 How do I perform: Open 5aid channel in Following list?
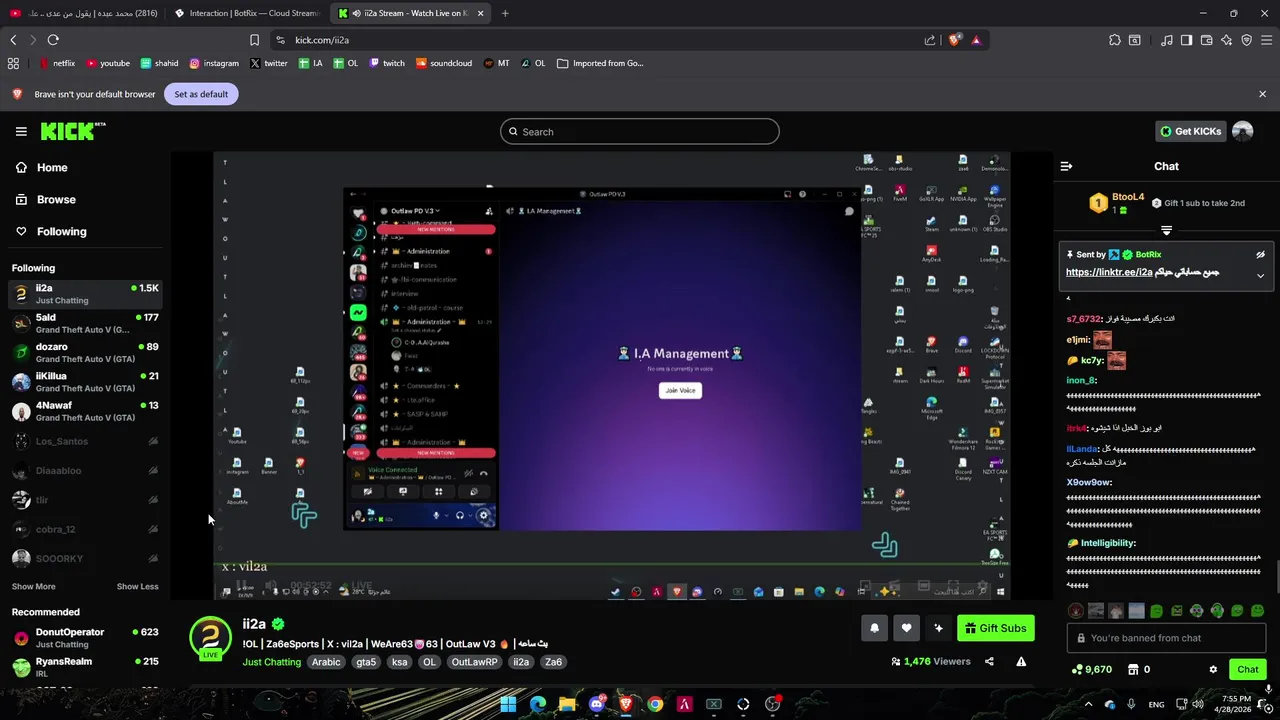85,323
